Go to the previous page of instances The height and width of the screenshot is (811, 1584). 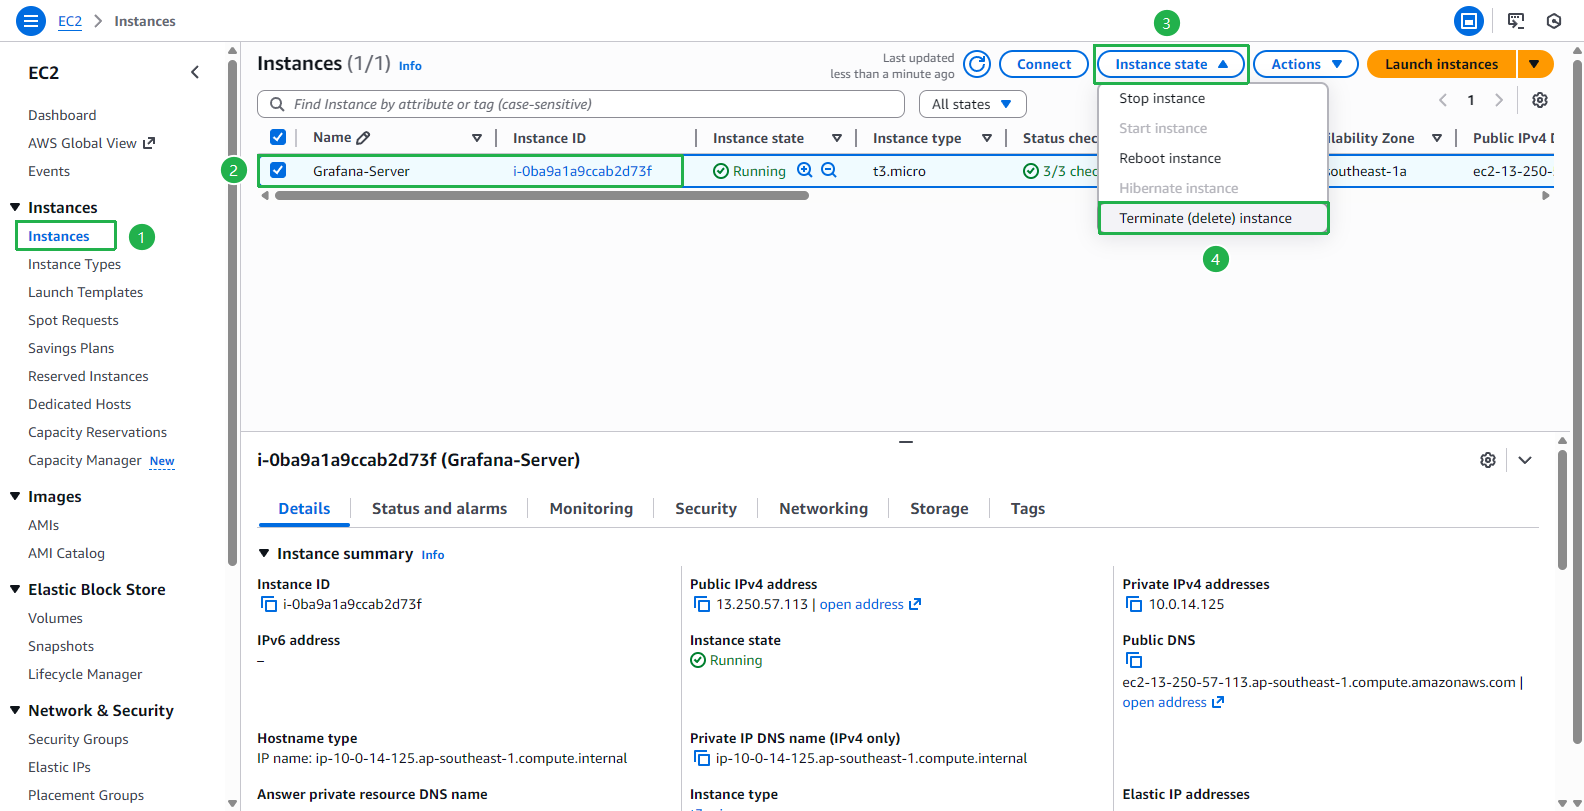[1443, 100]
